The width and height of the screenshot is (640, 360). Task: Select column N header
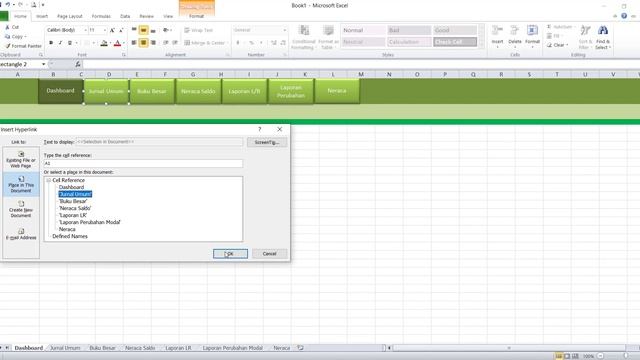(x=389, y=74)
